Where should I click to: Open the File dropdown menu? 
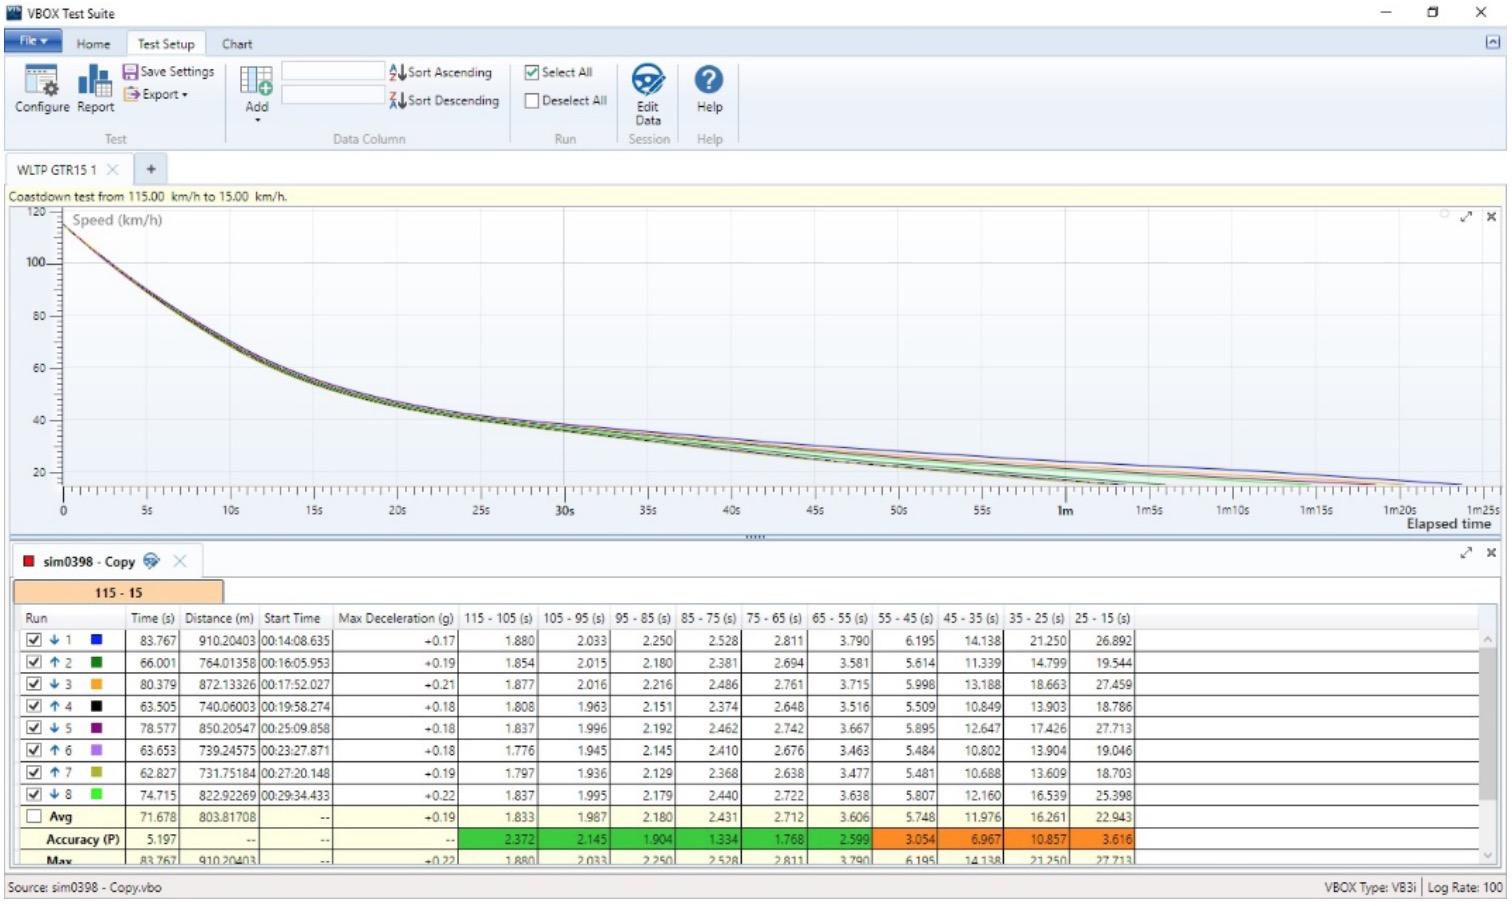(33, 41)
